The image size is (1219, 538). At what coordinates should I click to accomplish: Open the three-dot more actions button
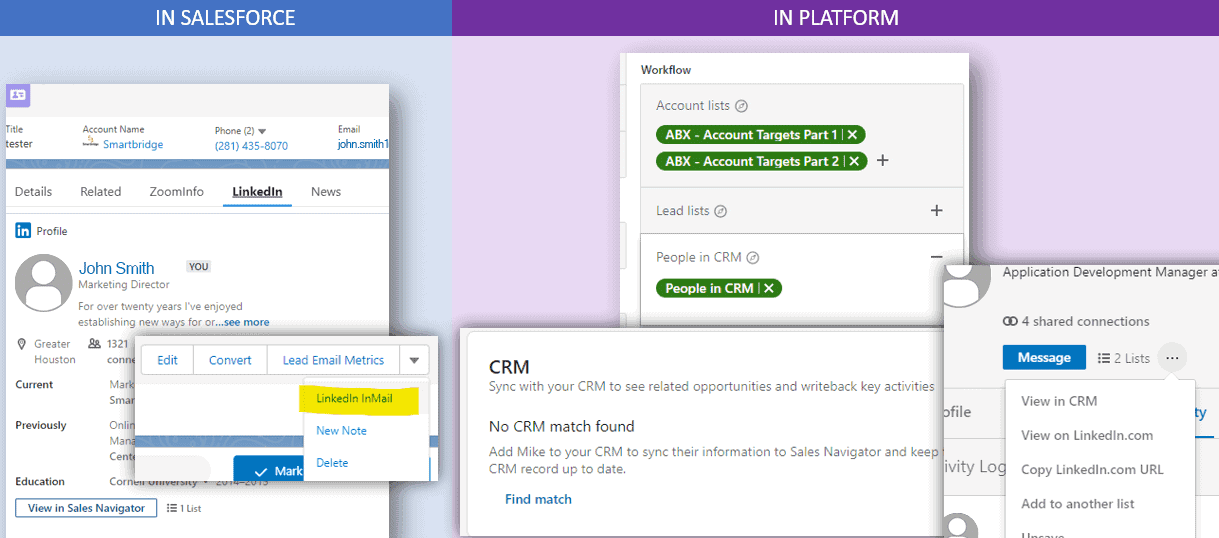coord(1173,357)
